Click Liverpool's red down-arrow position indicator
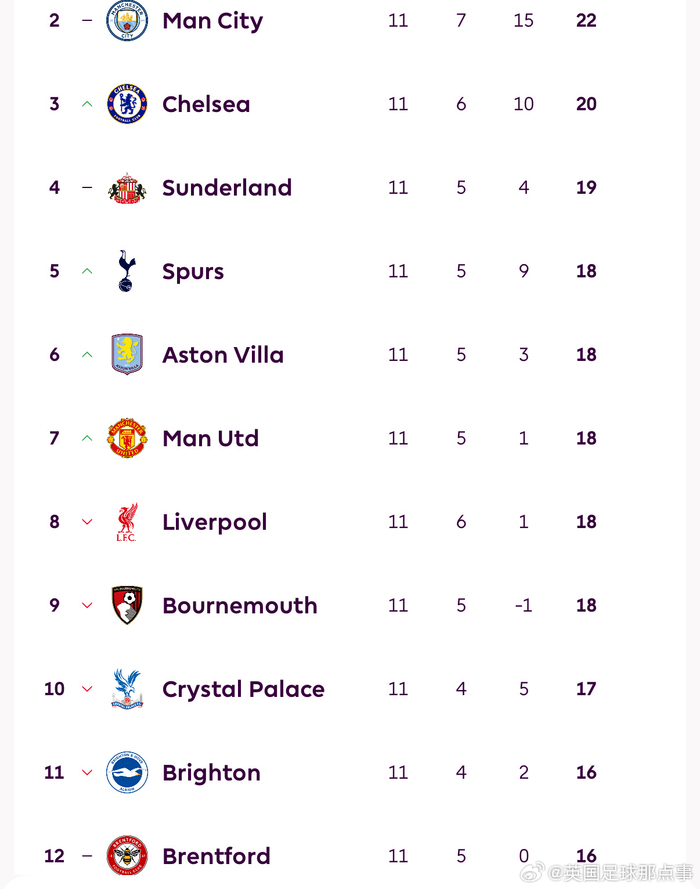The height and width of the screenshot is (889, 700). (87, 522)
